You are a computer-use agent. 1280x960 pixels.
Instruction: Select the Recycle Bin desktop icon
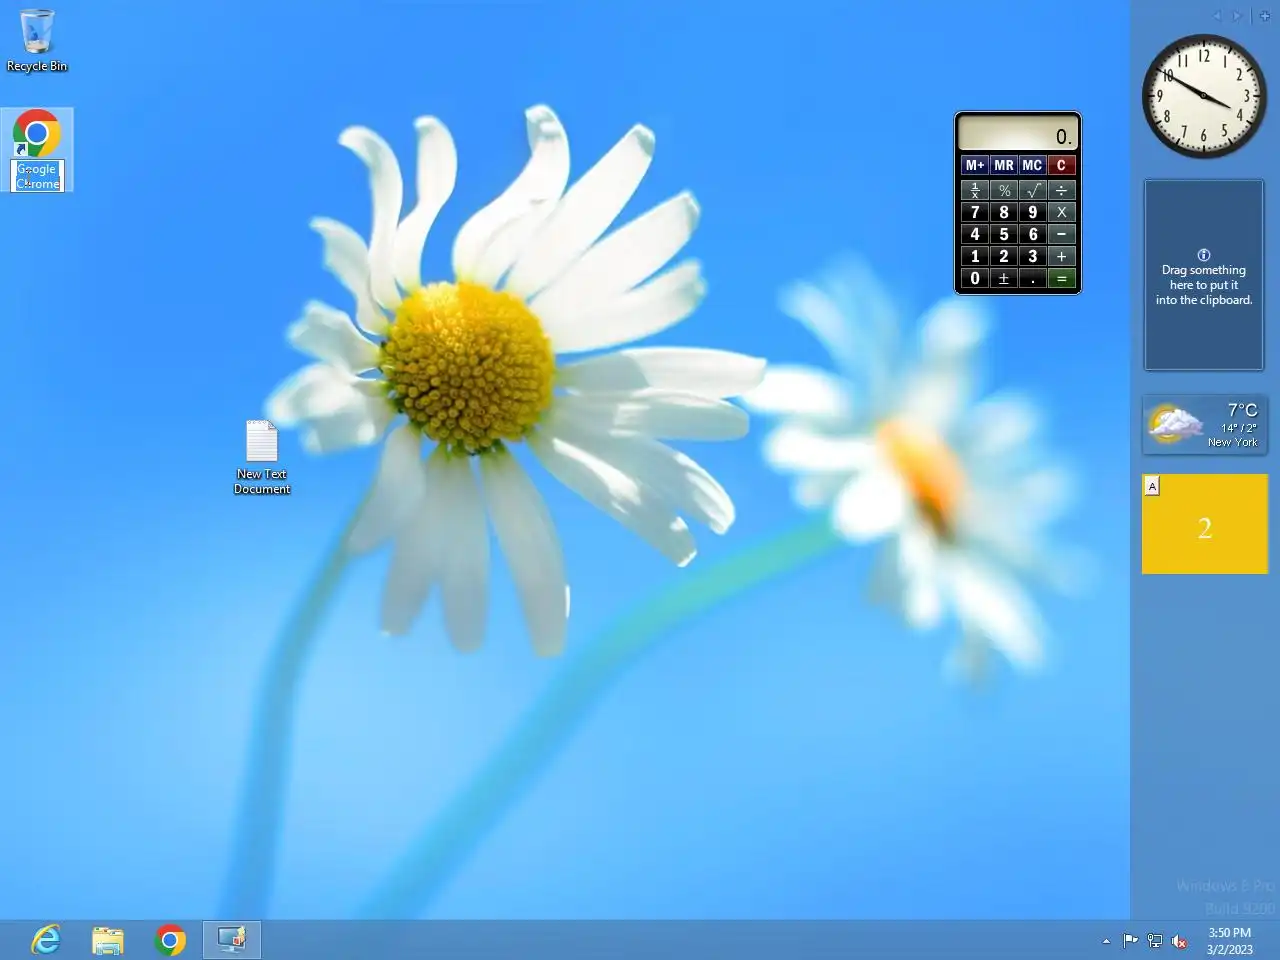click(x=37, y=40)
